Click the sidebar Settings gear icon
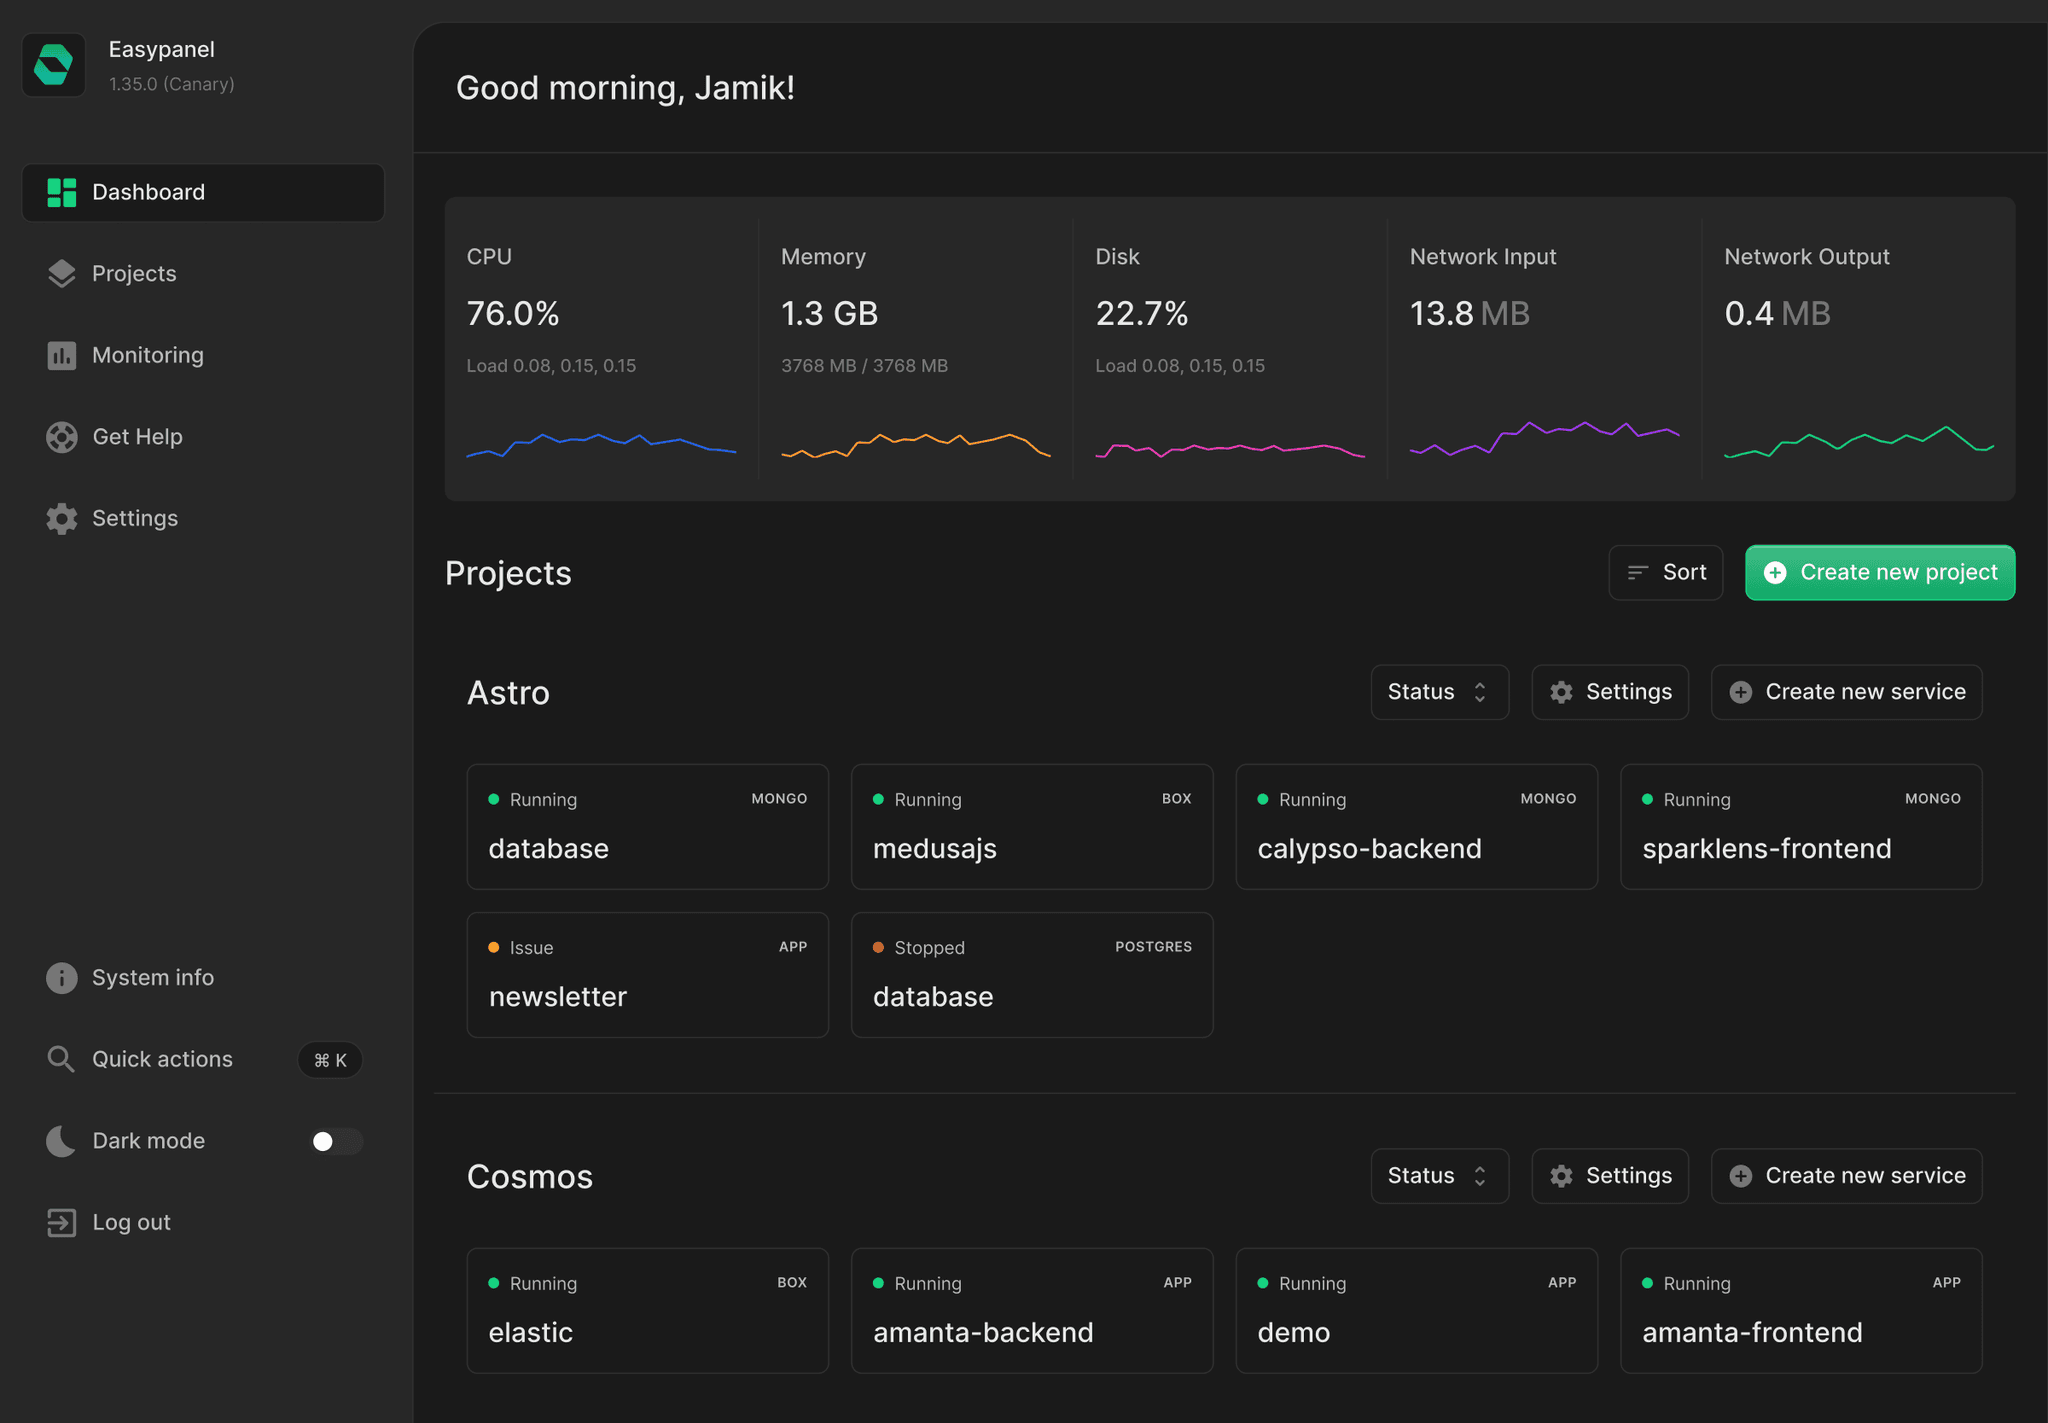This screenshot has width=2048, height=1423. [61, 518]
